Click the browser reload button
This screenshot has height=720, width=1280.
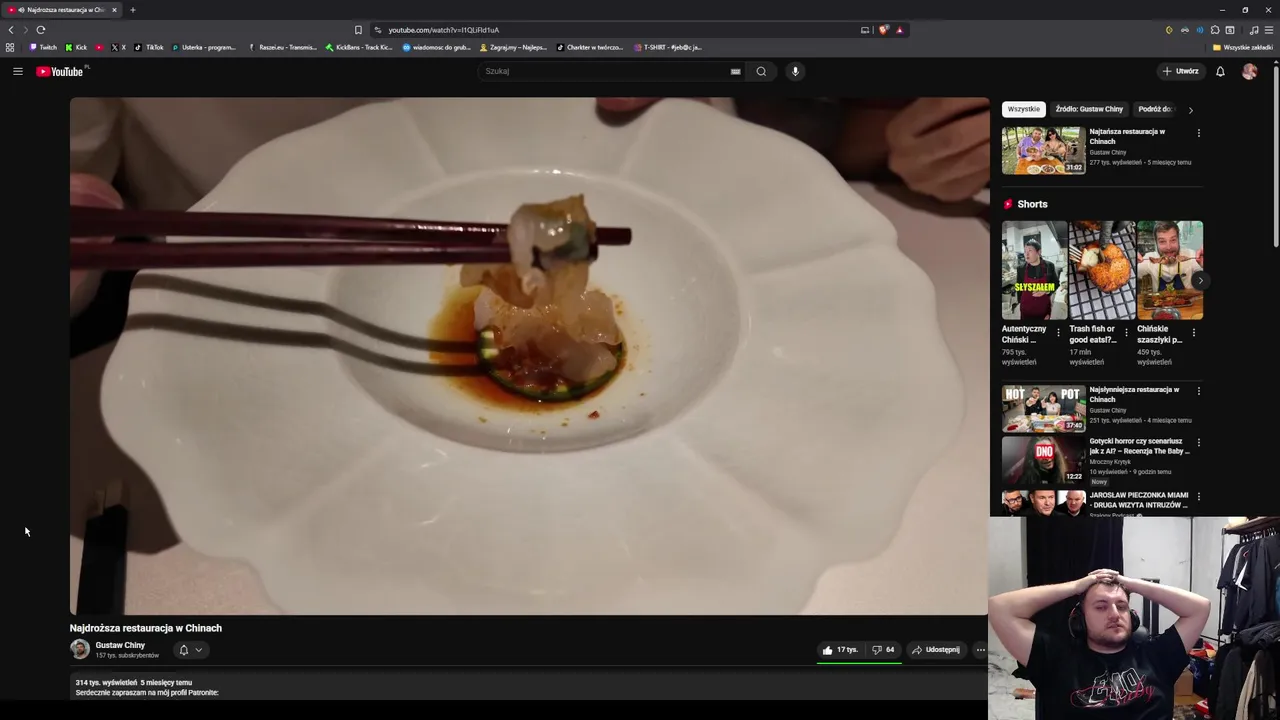(x=41, y=30)
